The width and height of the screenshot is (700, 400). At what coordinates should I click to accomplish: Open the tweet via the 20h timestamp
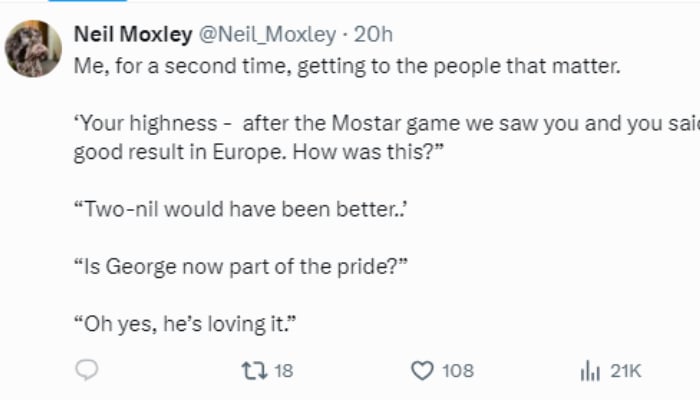[x=374, y=35]
